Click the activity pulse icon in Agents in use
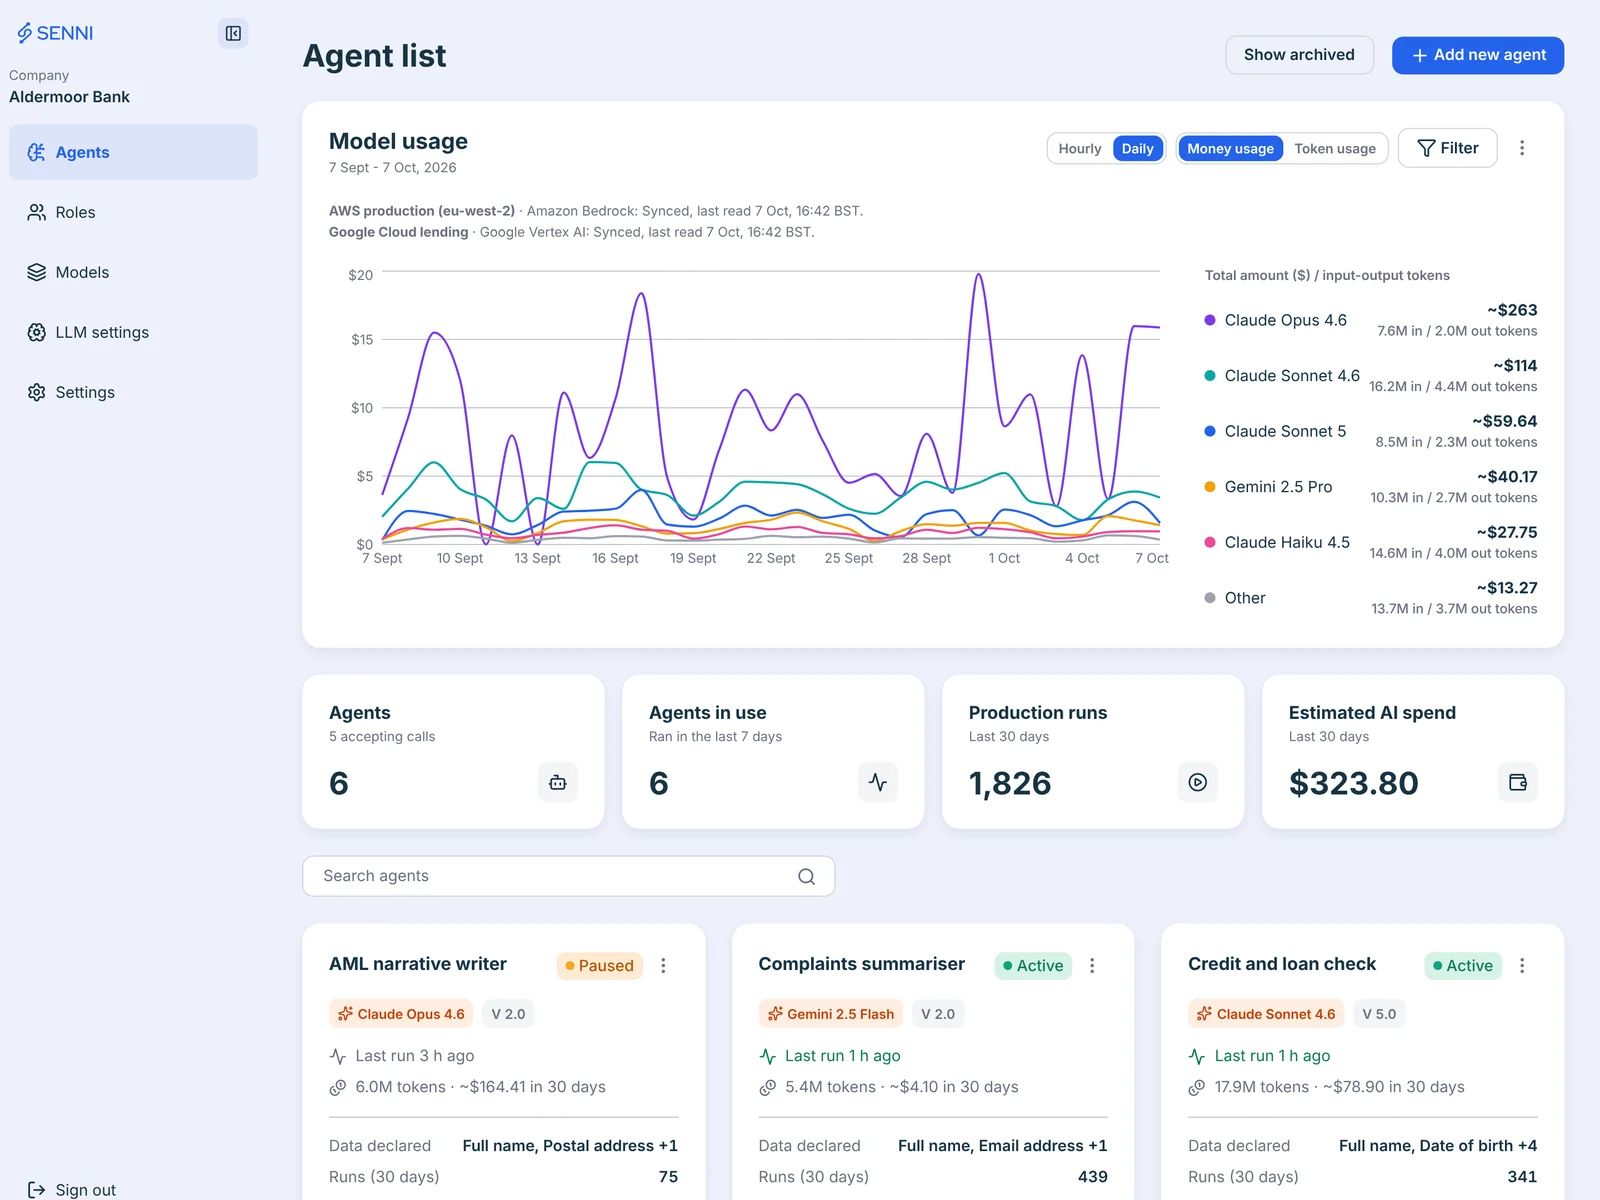The image size is (1600, 1200). click(x=877, y=782)
